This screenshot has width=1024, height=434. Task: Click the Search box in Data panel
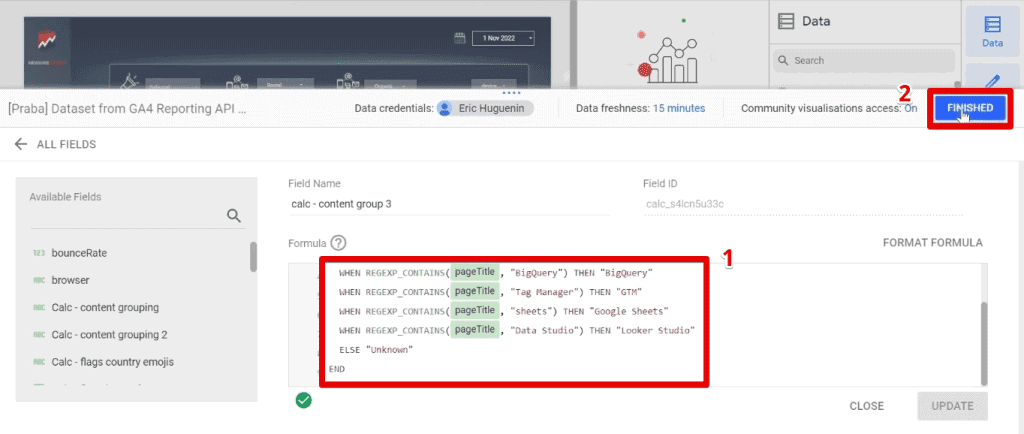(863, 61)
